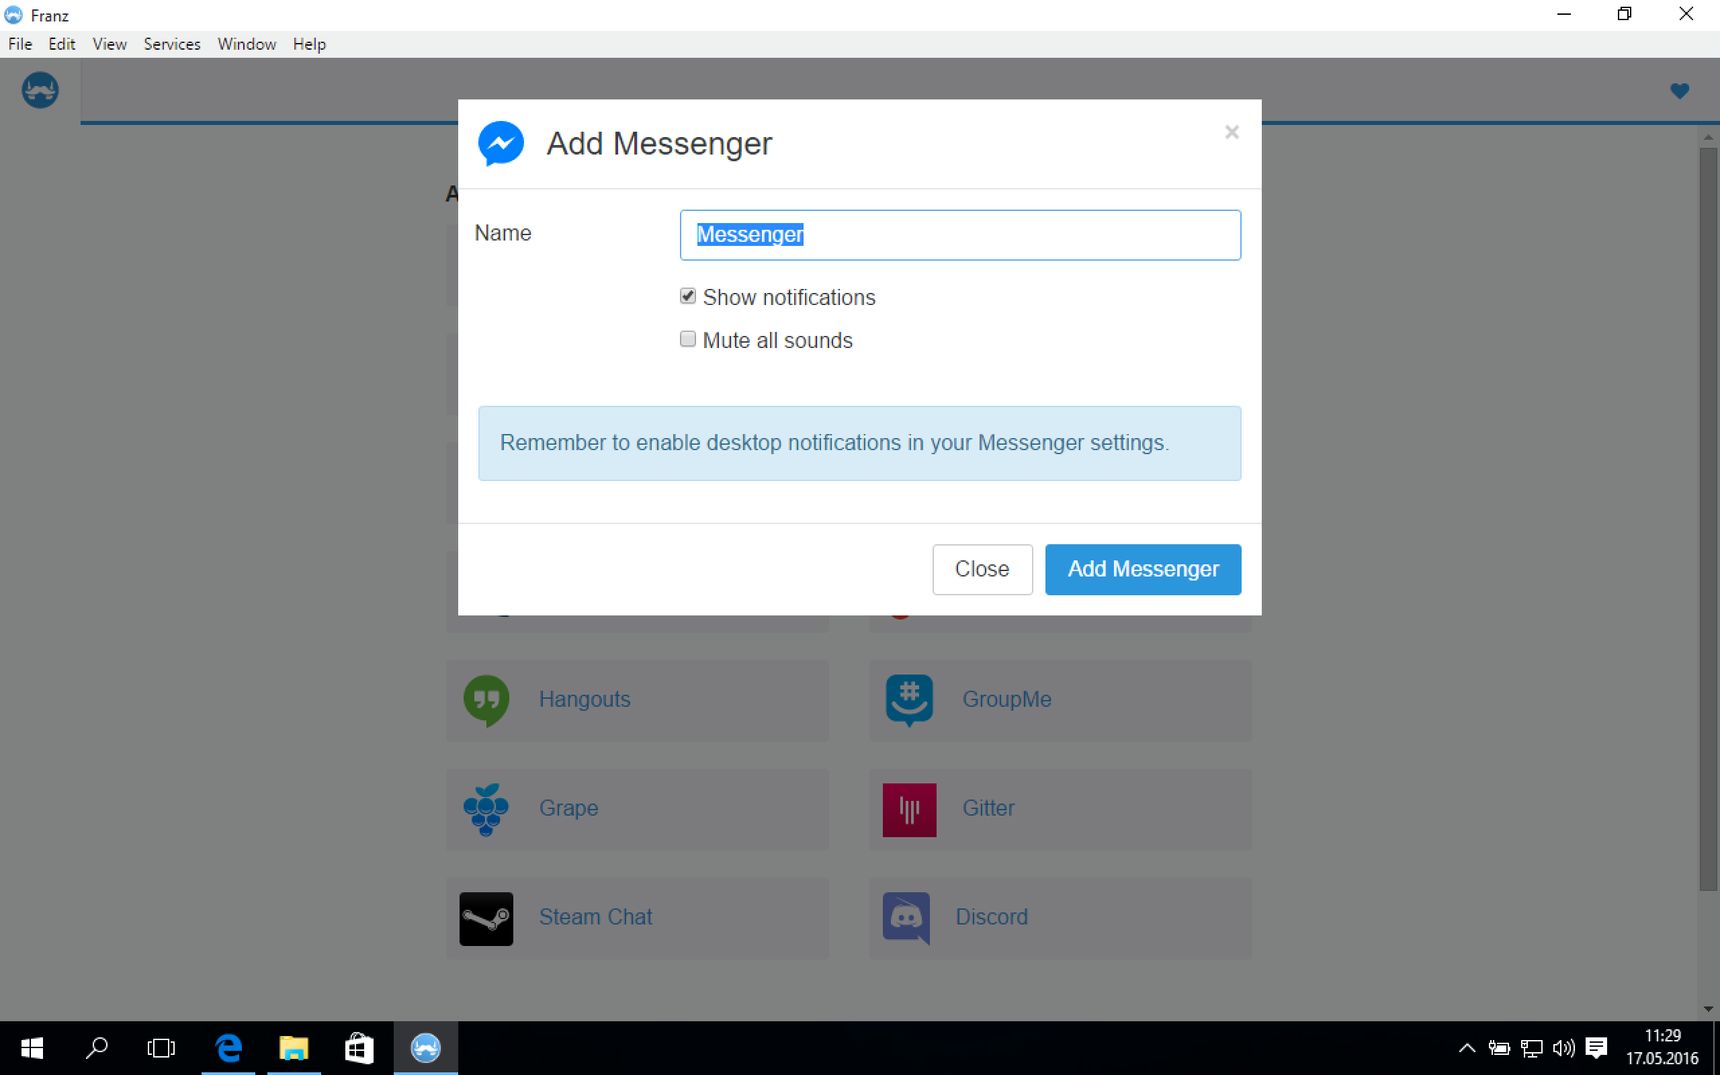Screen dimensions: 1720x1075
Task: Open Windows Store from taskbar
Action: (359, 1048)
